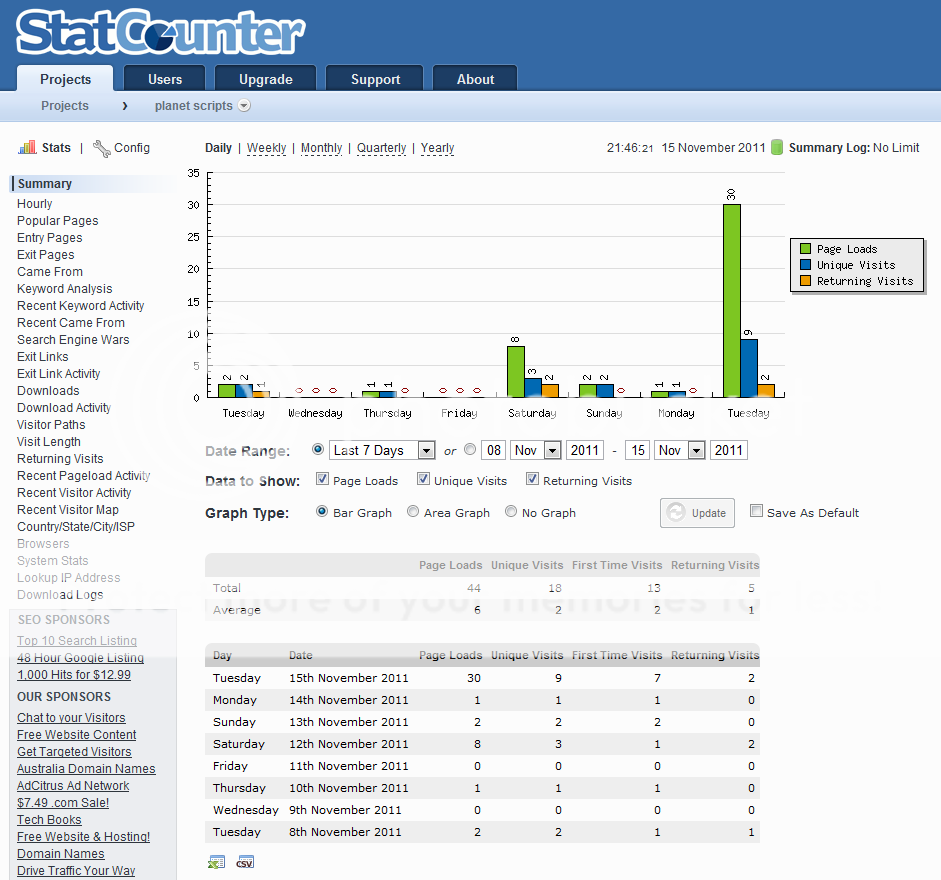
Task: Open Exit Pages in the sidebar
Action: point(46,255)
